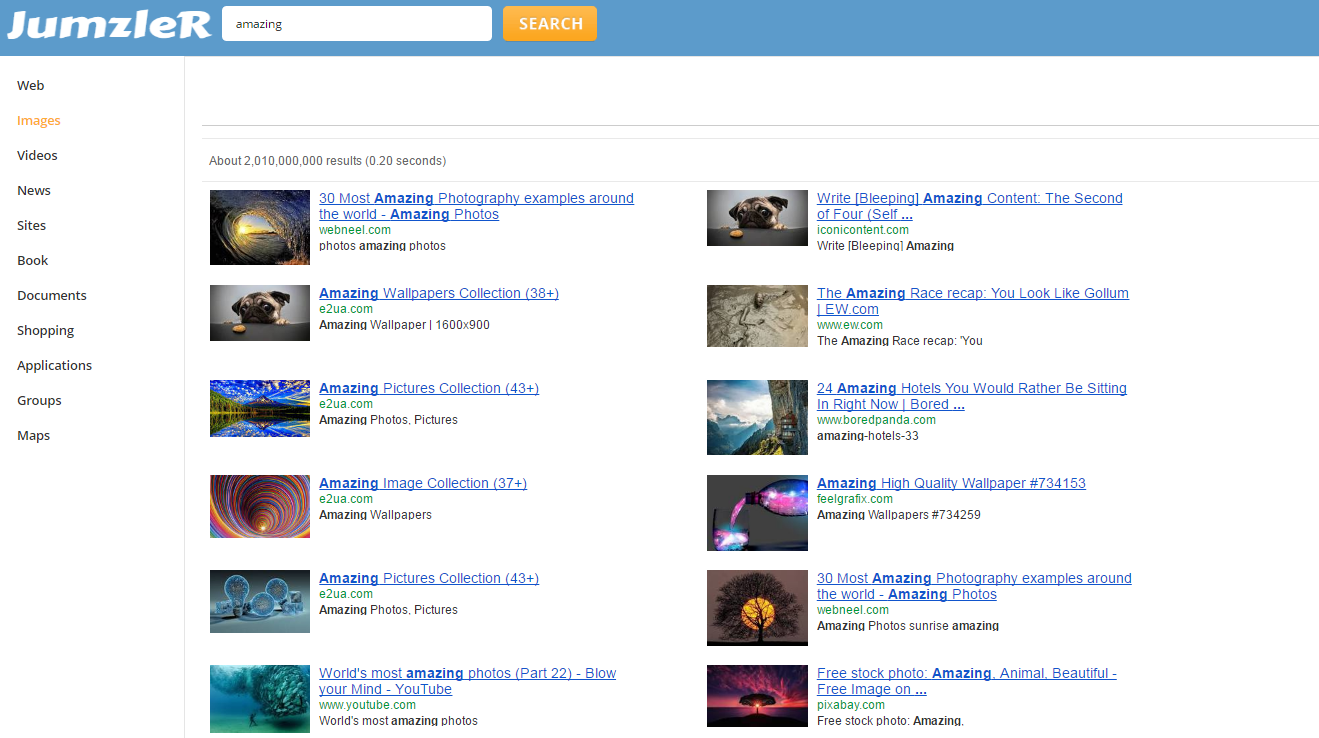Switch to Videos search category
The image size is (1319, 738).
point(37,156)
